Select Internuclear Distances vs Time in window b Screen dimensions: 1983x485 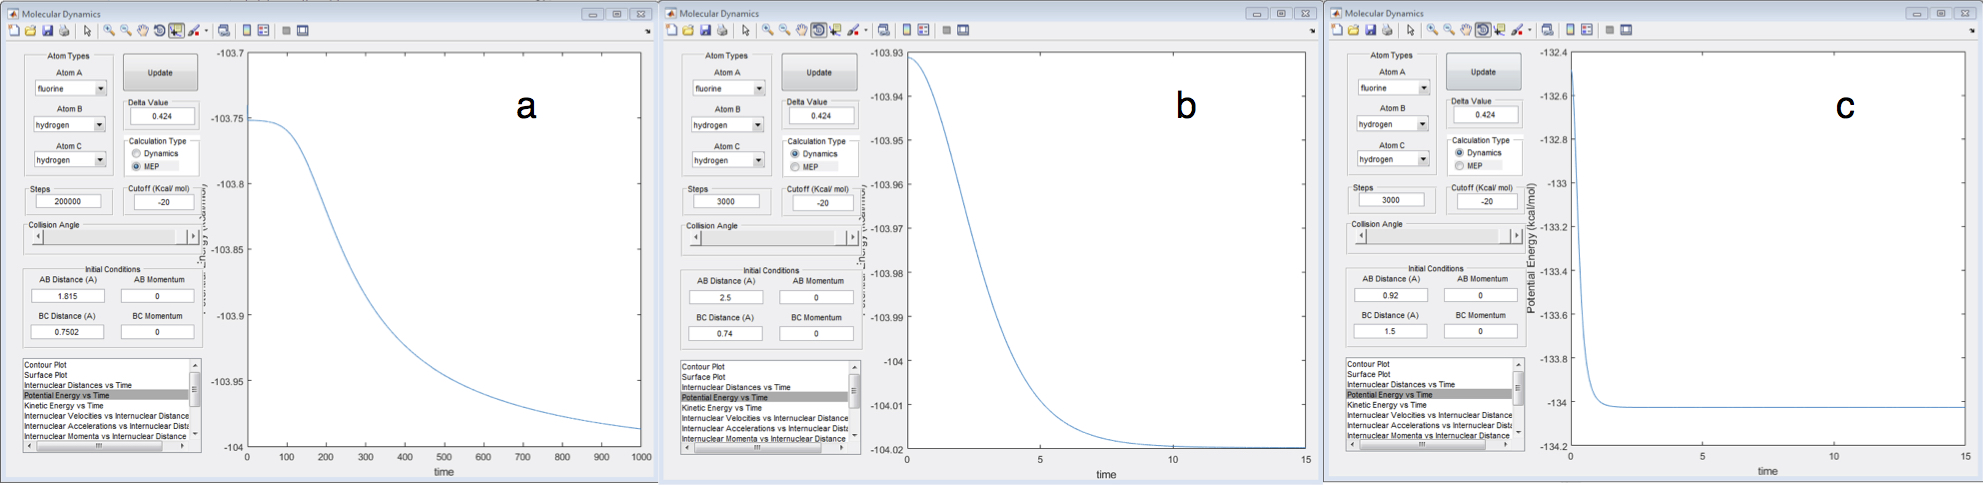[x=736, y=387]
